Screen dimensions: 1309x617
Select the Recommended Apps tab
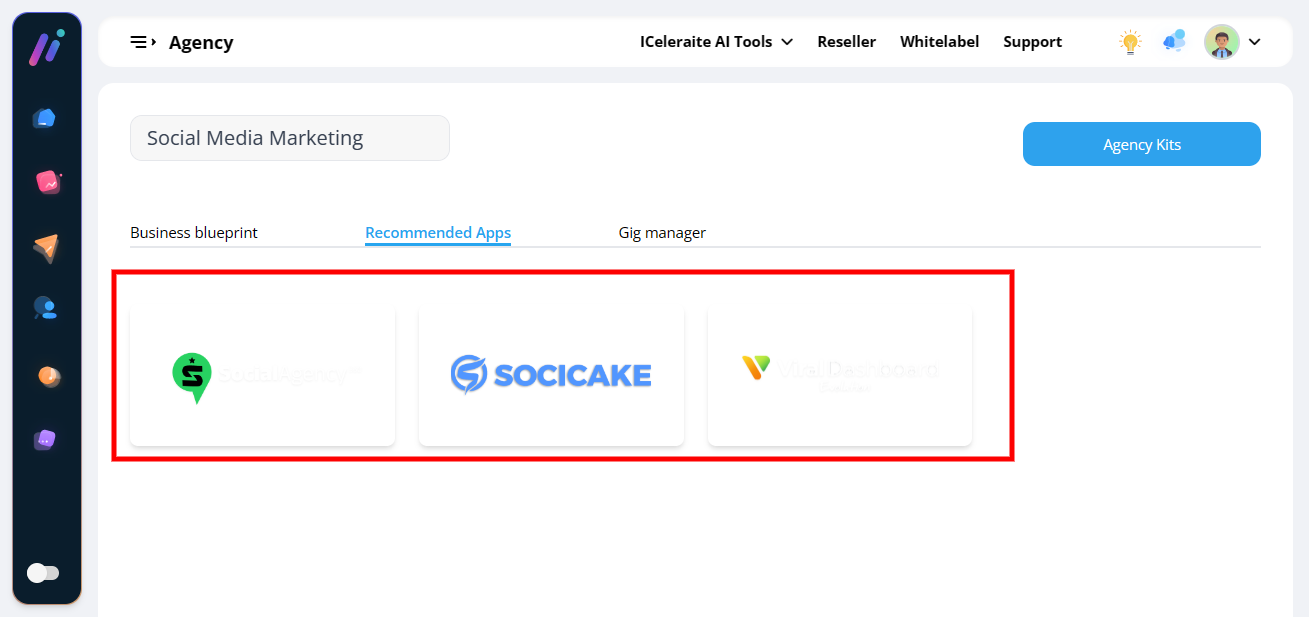438,233
